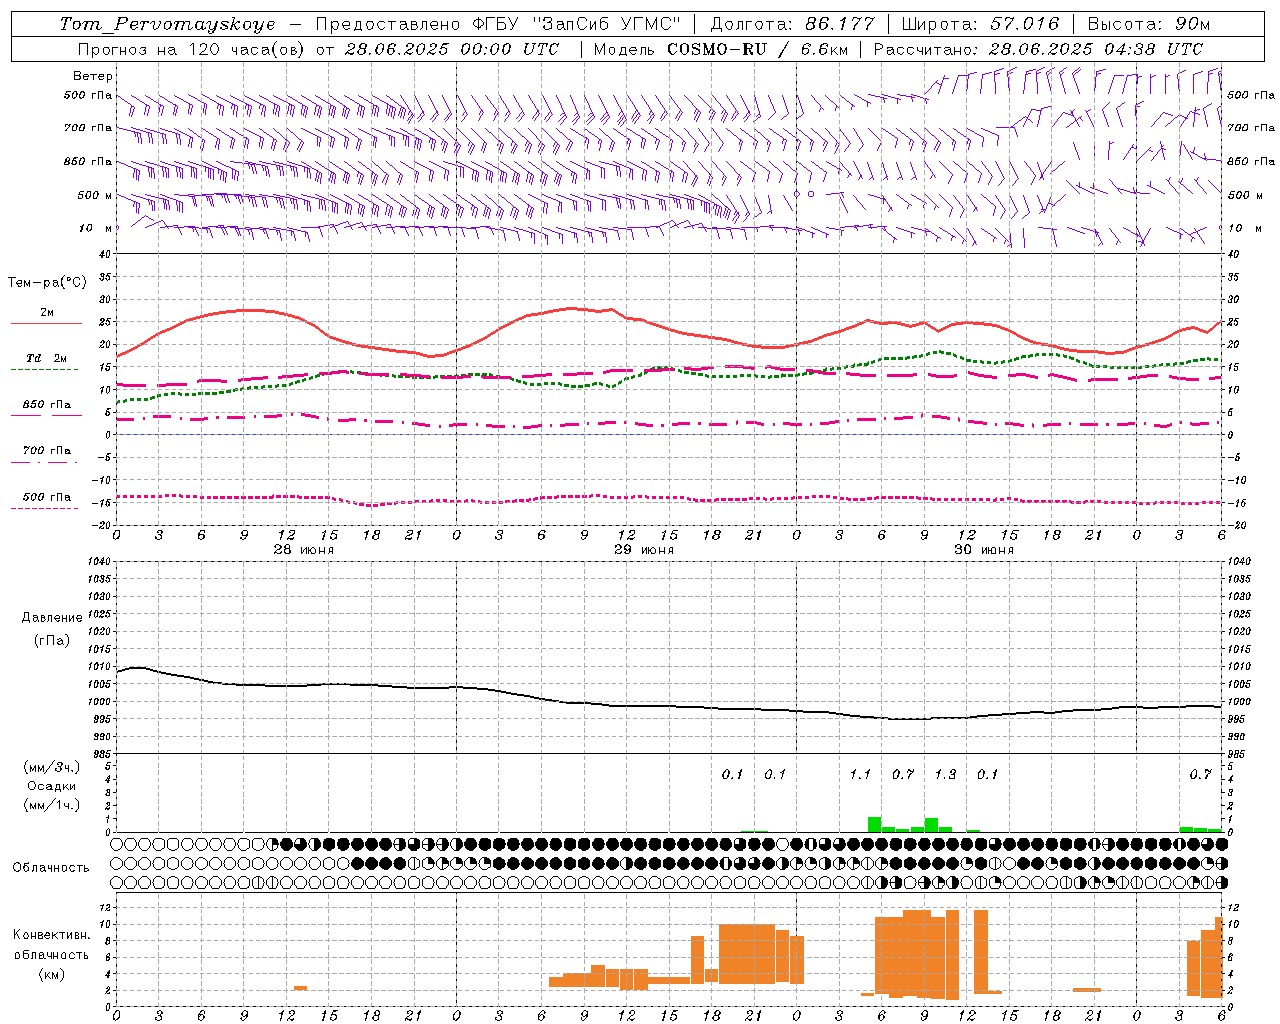Click the 'Td 2м' dew point legend entry
Viewport: 1280px width, 1024px height.
coord(47,358)
